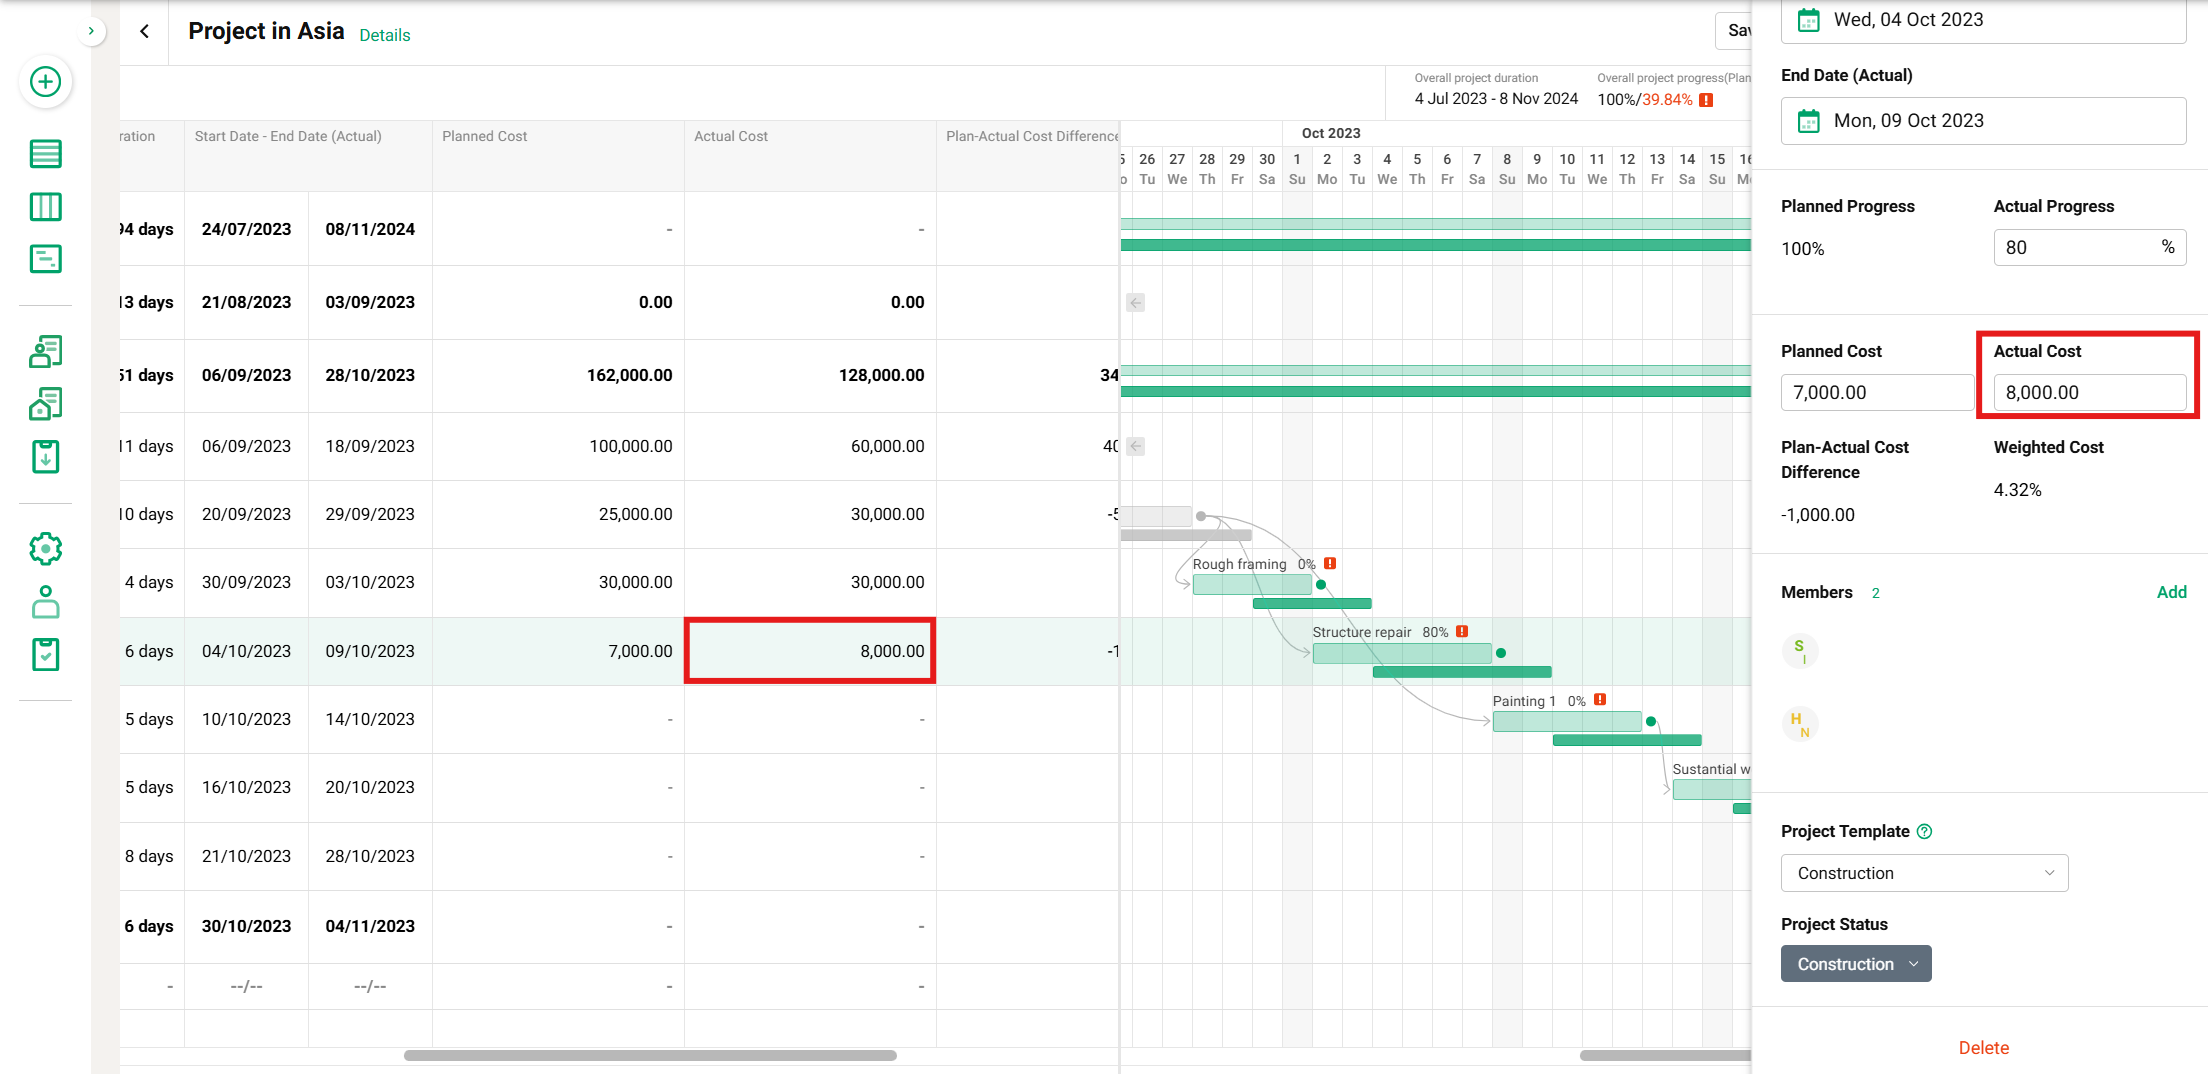Click Delete to remove the project
The width and height of the screenshot is (2208, 1074).
[1983, 1047]
